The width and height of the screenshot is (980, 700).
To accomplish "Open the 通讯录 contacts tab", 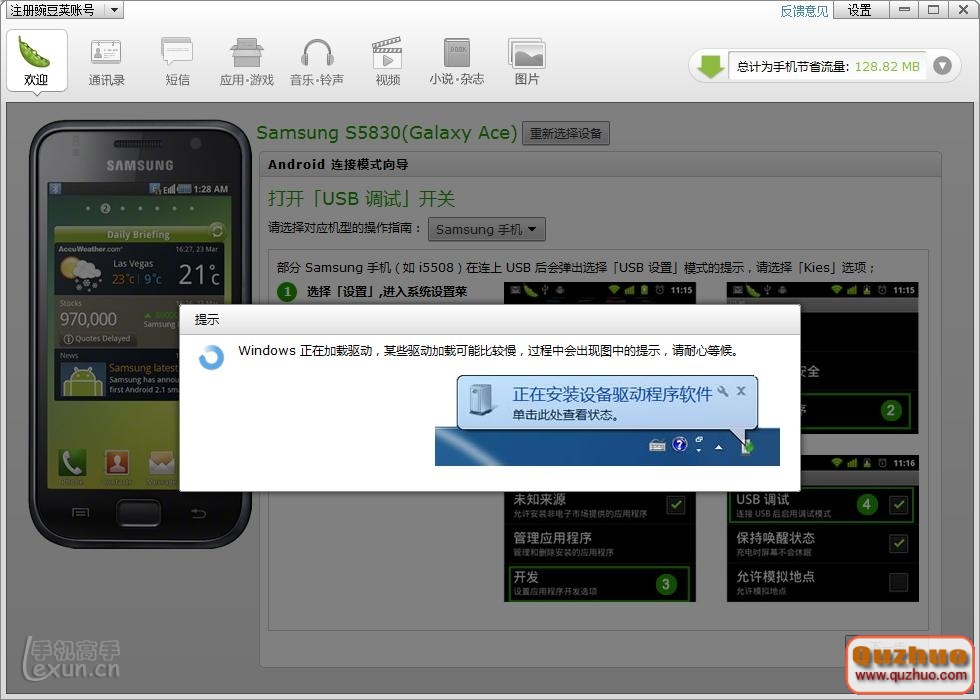I will coord(106,61).
